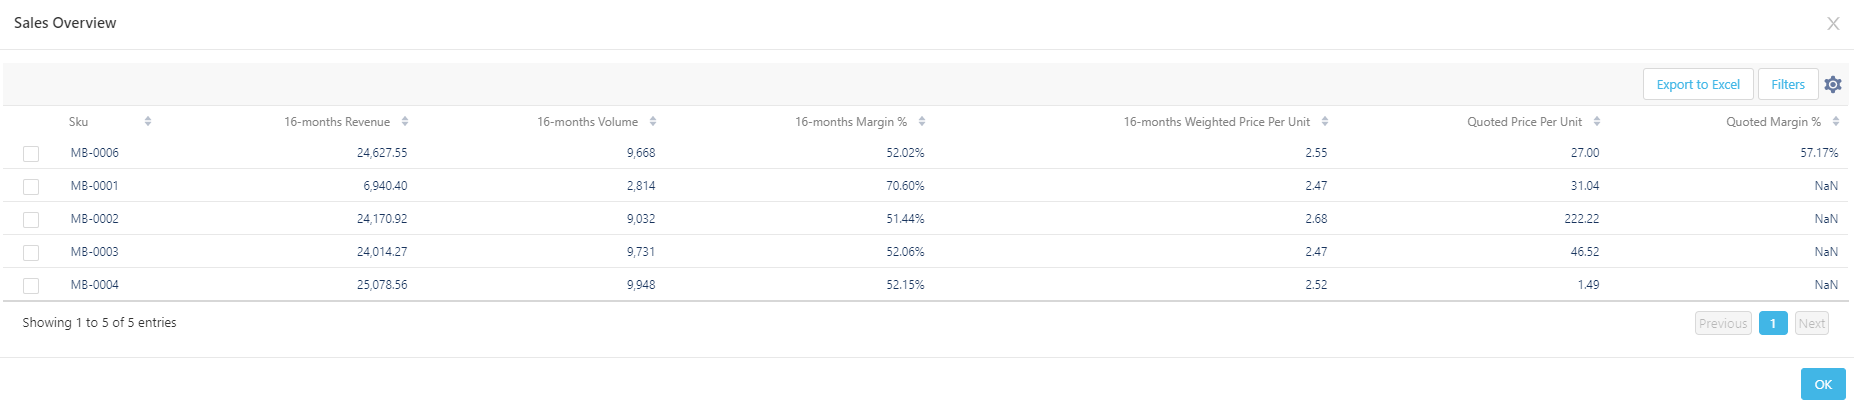The width and height of the screenshot is (1854, 408).
Task: Click the Next page button
Action: click(1811, 323)
